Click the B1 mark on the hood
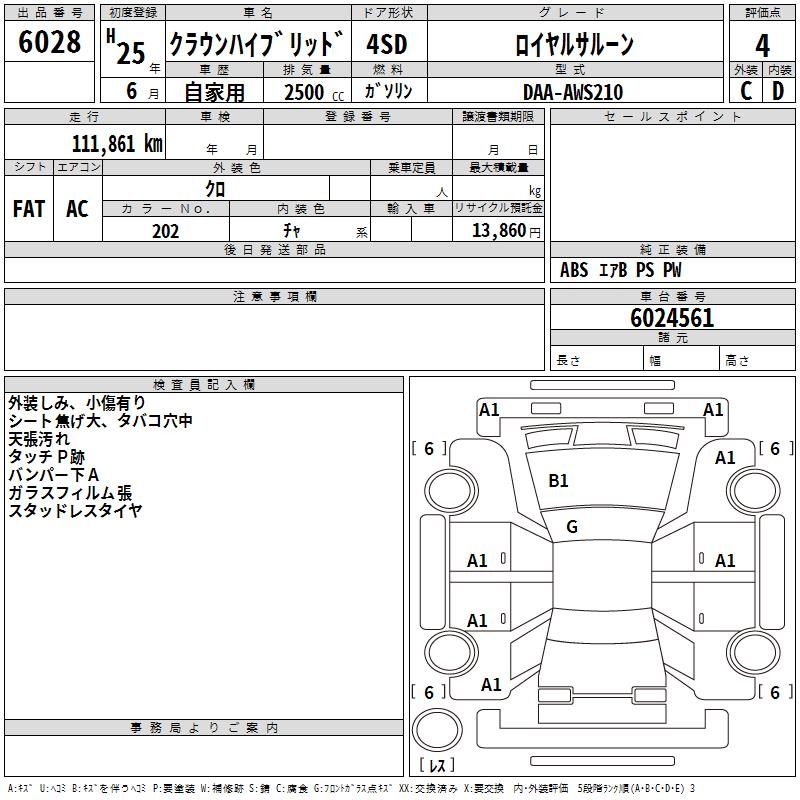This screenshot has width=800, height=800. point(558,481)
